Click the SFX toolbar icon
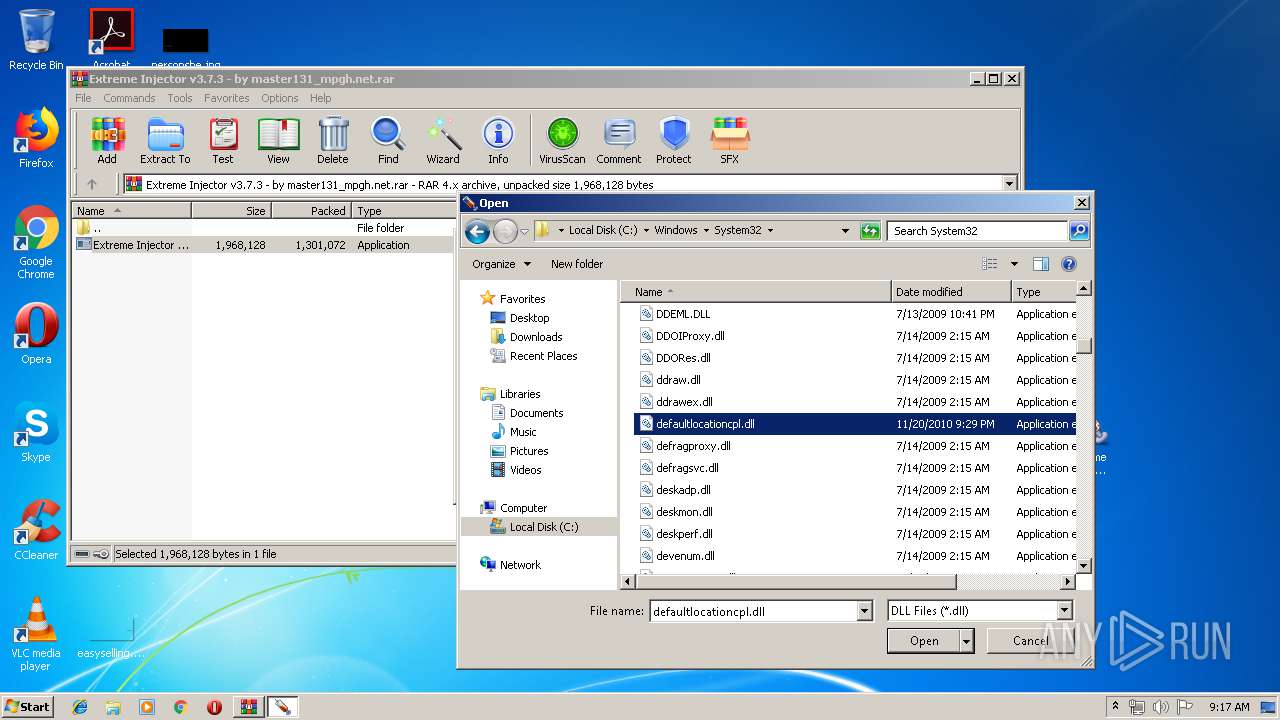 point(730,140)
